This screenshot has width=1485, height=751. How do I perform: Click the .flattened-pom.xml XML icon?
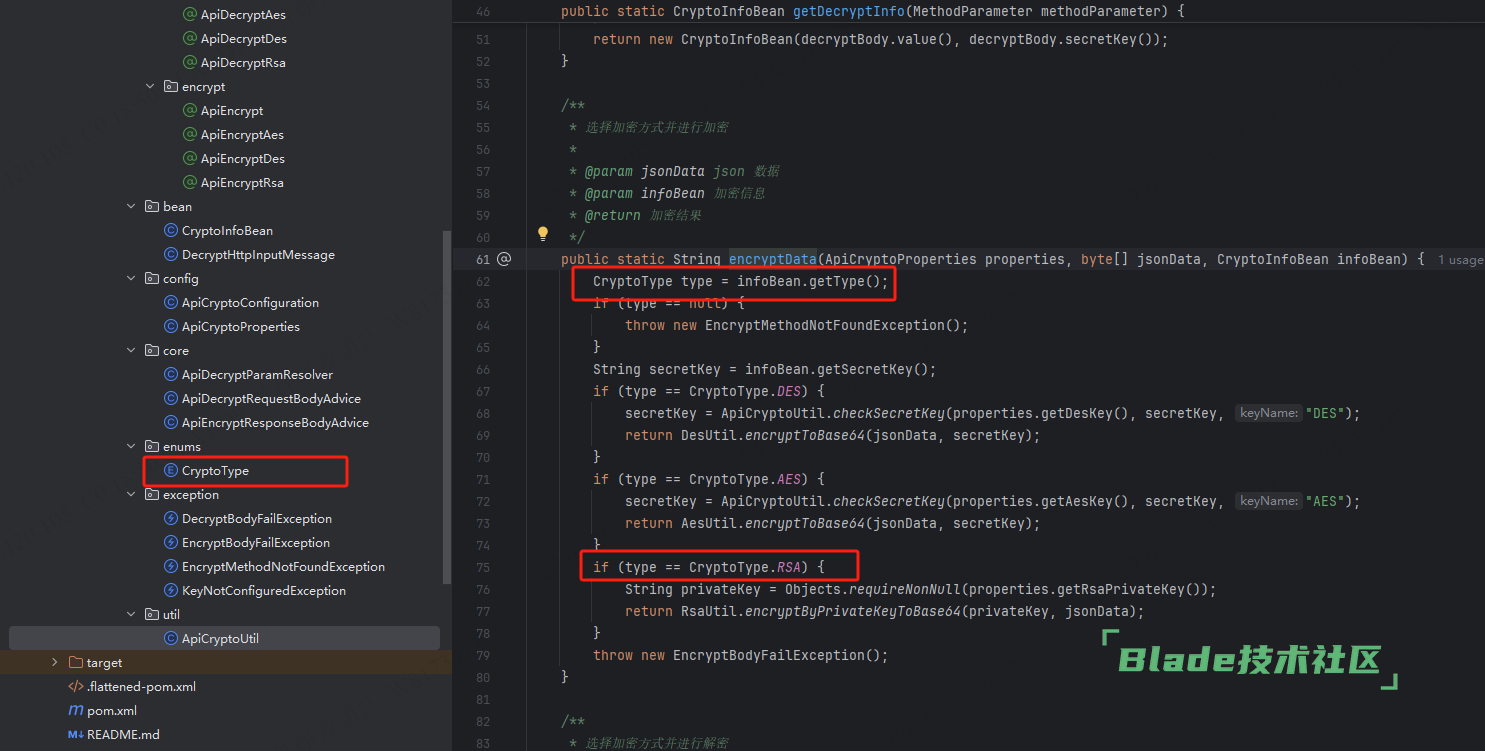click(75, 687)
